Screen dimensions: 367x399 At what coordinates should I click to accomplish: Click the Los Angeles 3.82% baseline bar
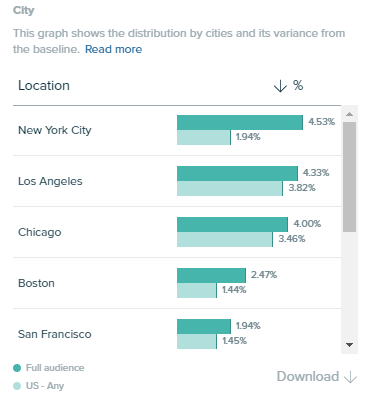[230, 189]
